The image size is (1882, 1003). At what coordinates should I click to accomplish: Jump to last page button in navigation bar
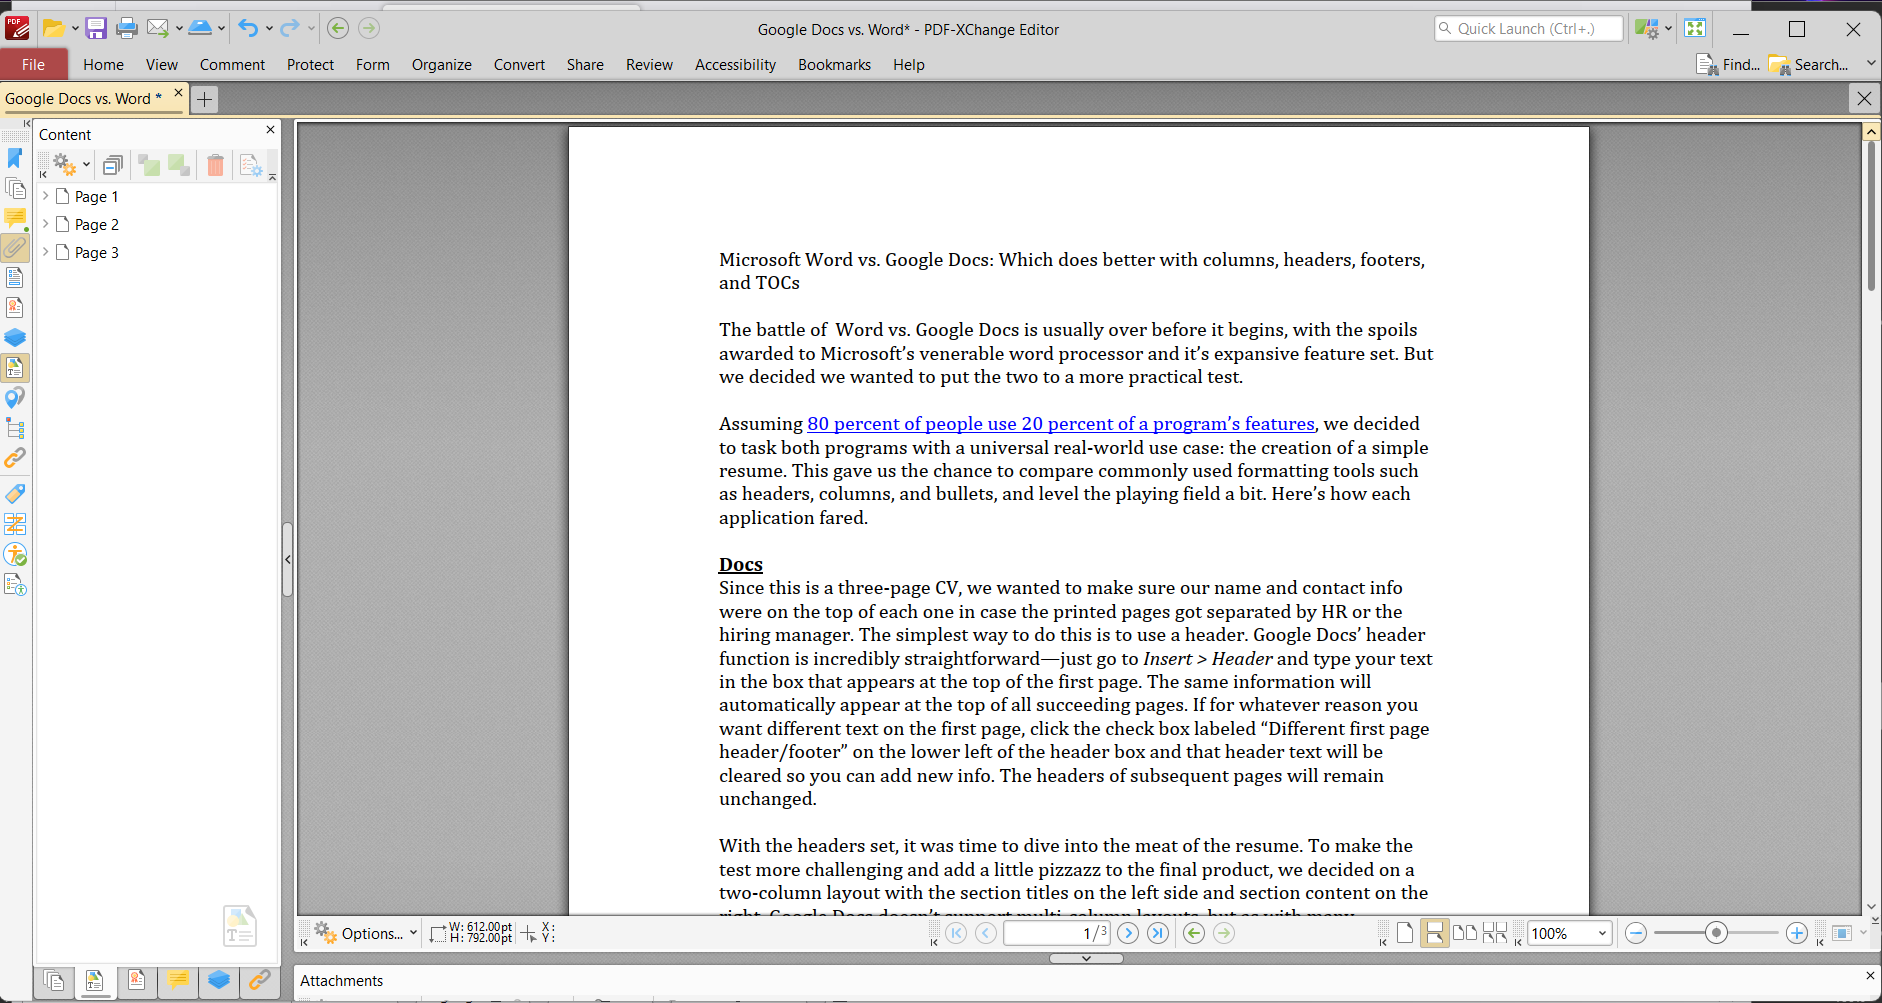coord(1158,933)
